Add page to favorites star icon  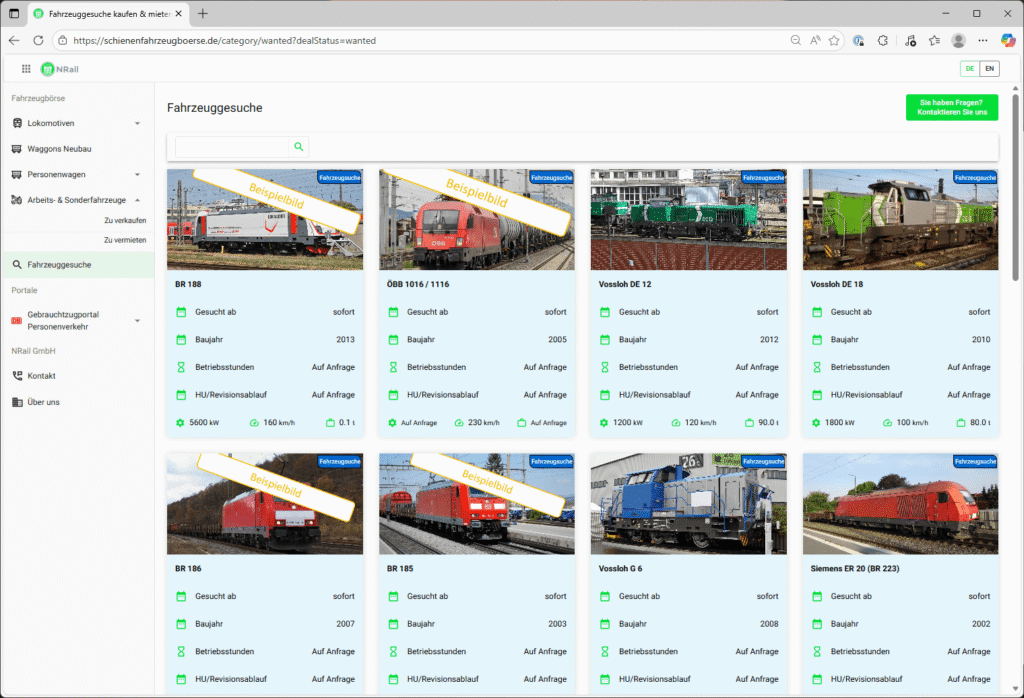[834, 41]
